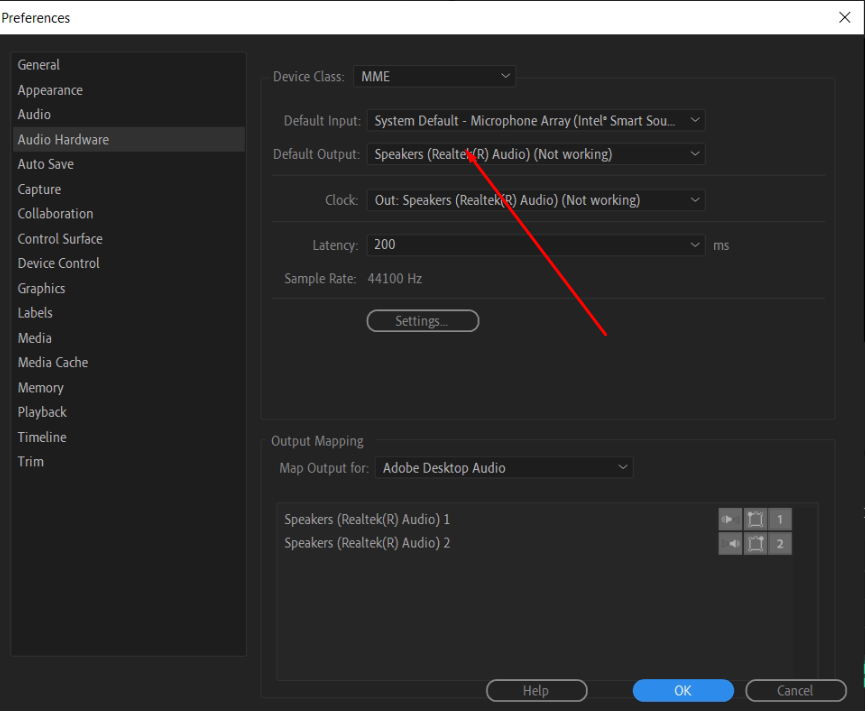This screenshot has height=711, width=865.
Task: Open the Clock dropdown
Action: coord(536,200)
